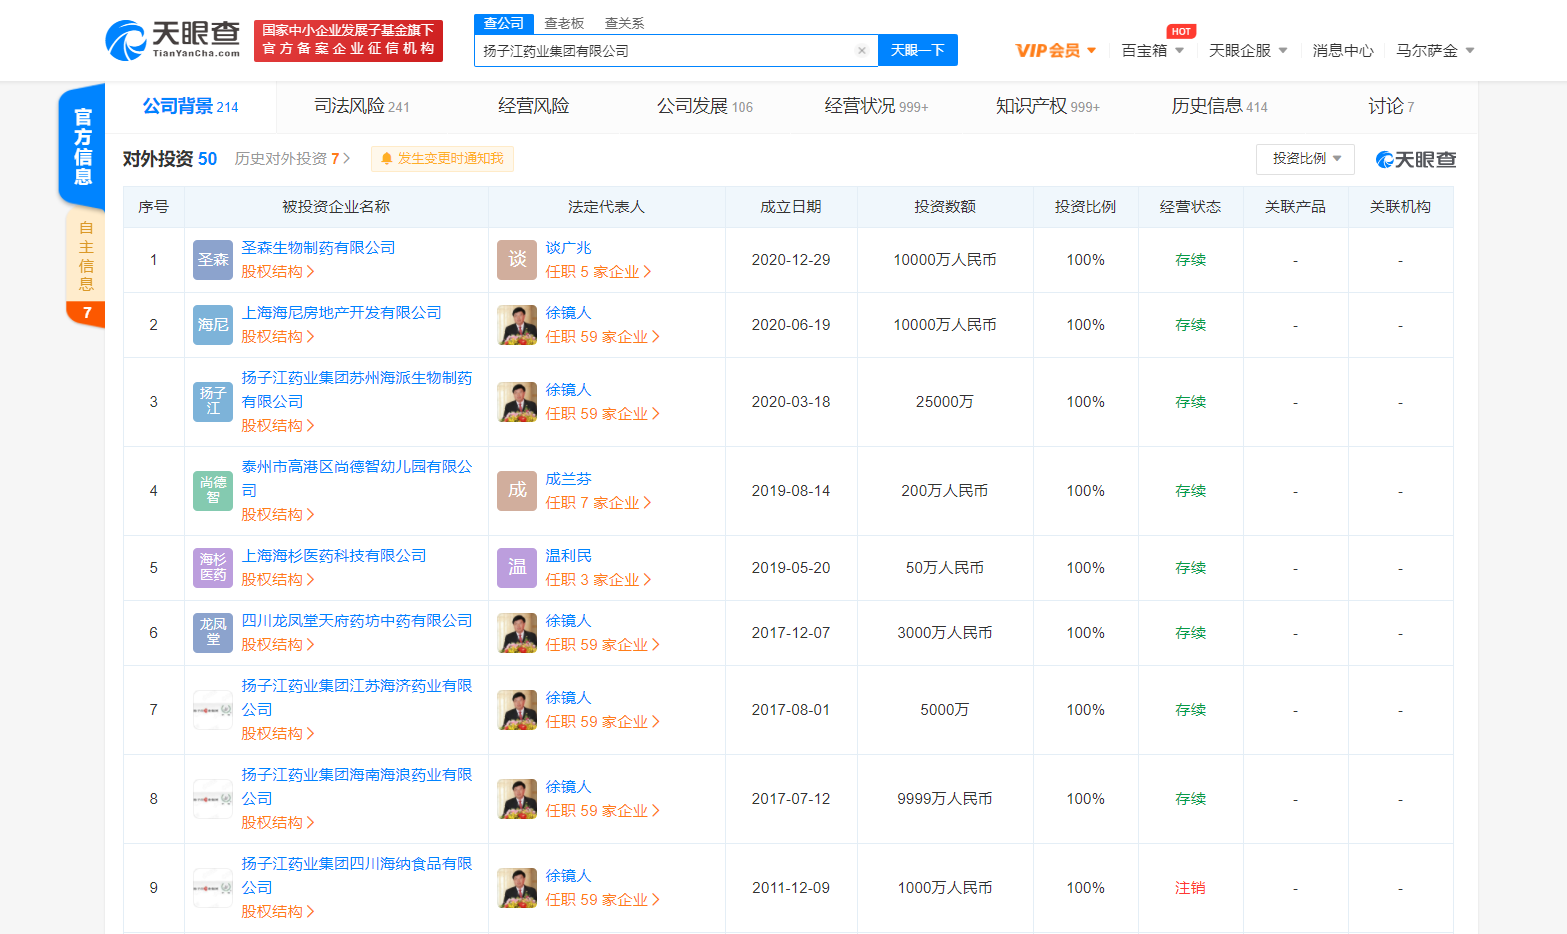Viewport: 1567px width, 934px height.
Task: Click the company logo thumbnail in row 8
Action: [x=213, y=799]
